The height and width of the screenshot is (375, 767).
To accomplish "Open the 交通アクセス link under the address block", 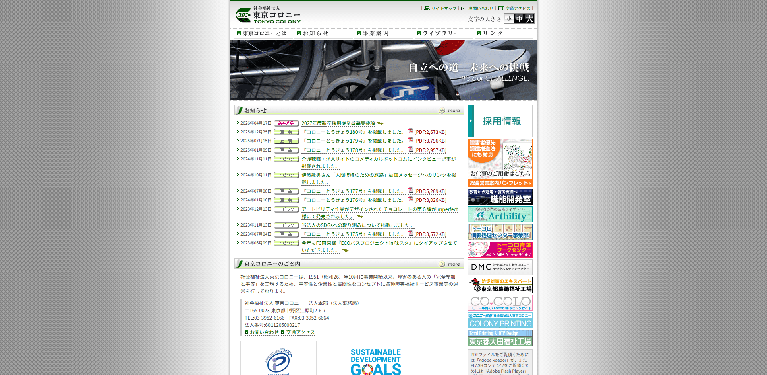I will 297,332.
